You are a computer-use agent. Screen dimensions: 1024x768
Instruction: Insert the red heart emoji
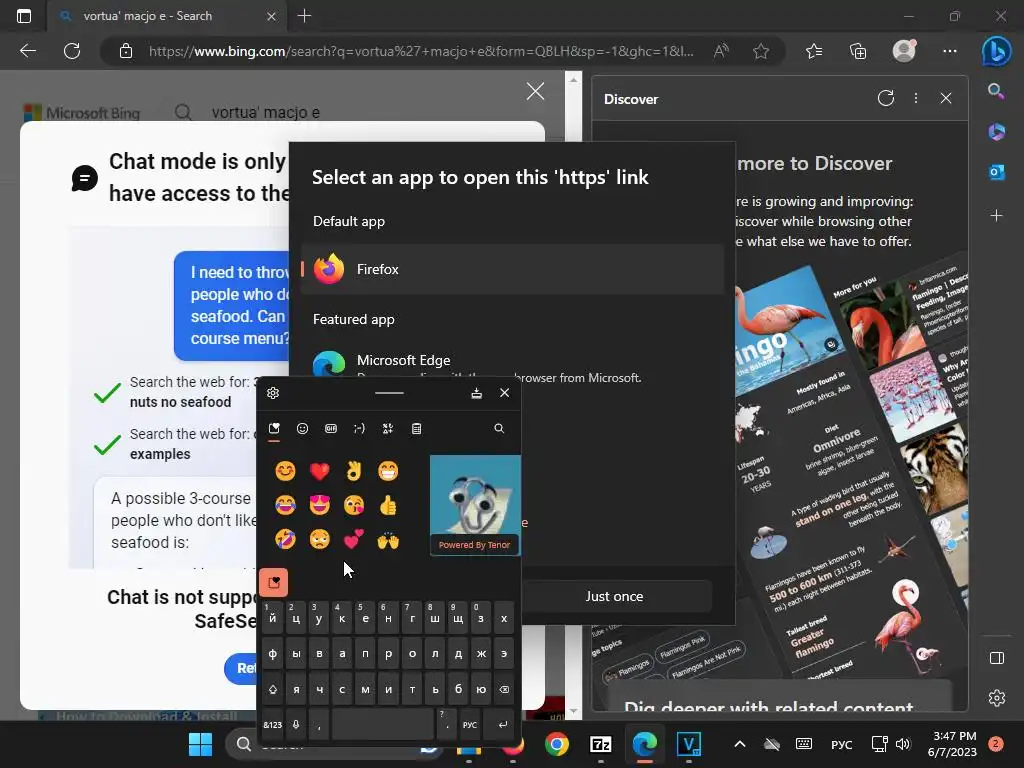[319, 470]
